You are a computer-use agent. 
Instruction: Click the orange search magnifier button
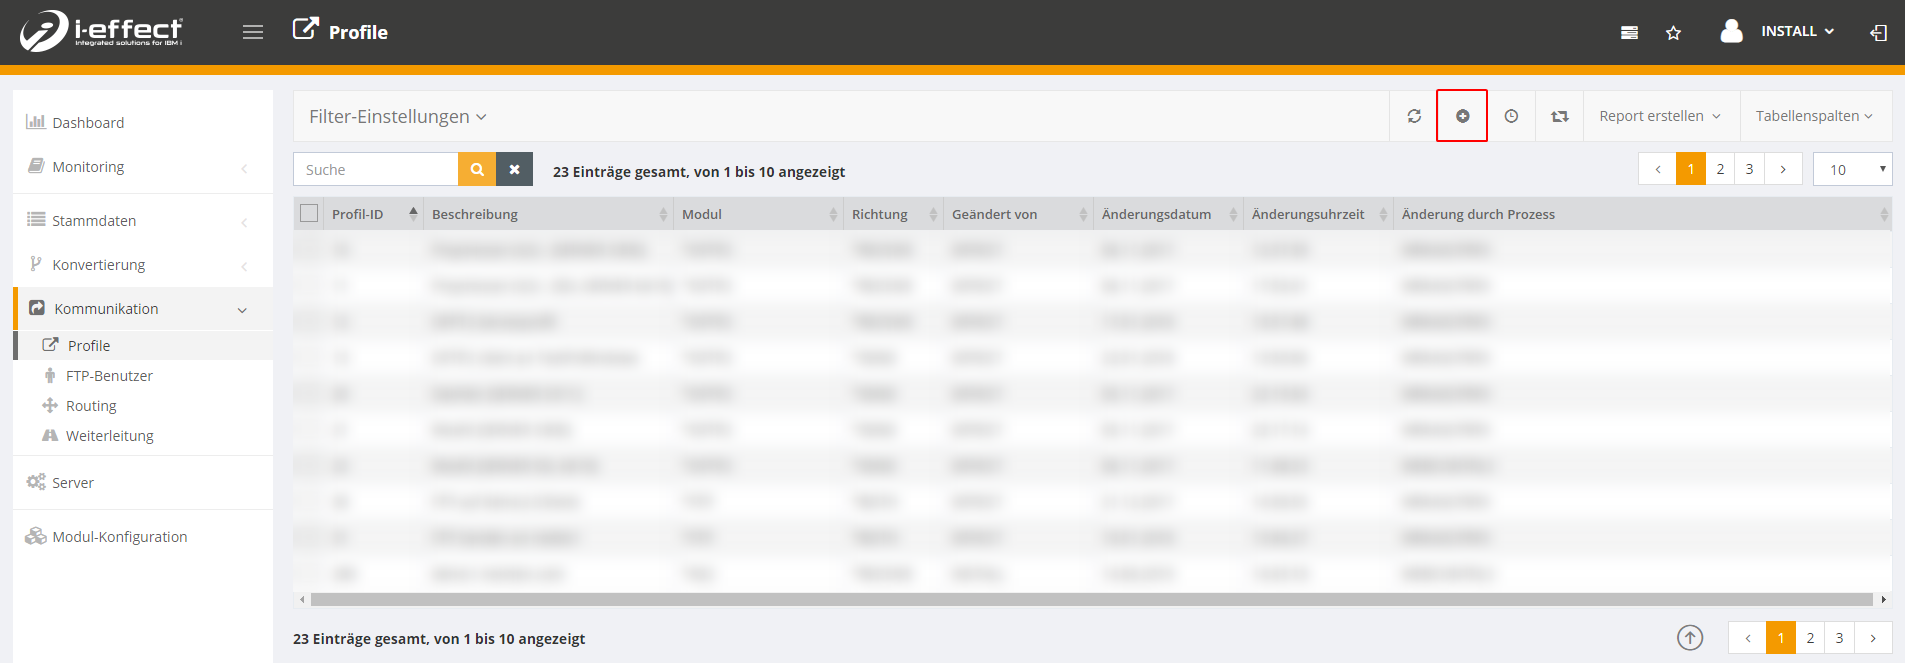pyautogui.click(x=477, y=170)
